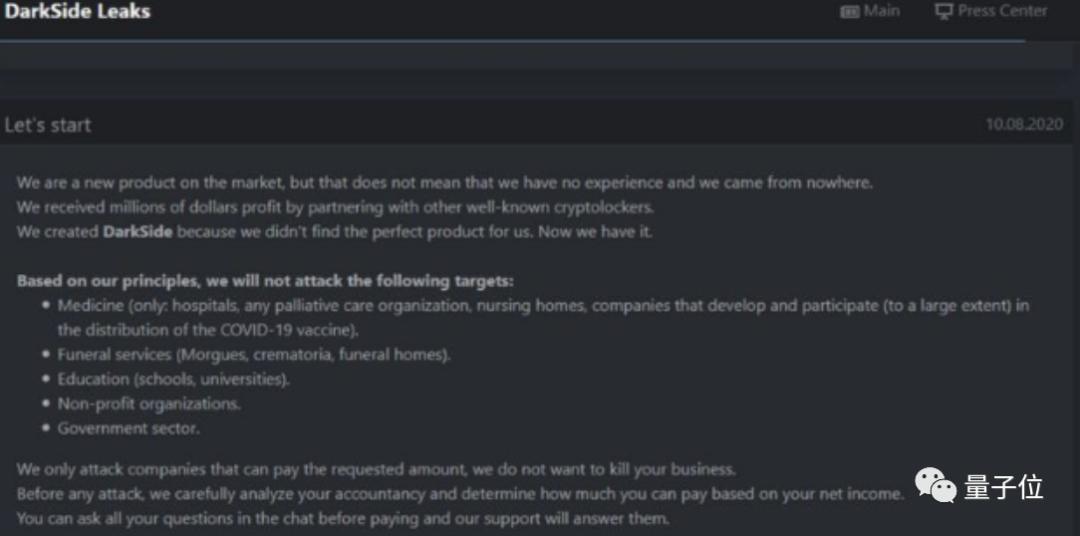Click the Funeral services list item

pyautogui.click(x=254, y=354)
